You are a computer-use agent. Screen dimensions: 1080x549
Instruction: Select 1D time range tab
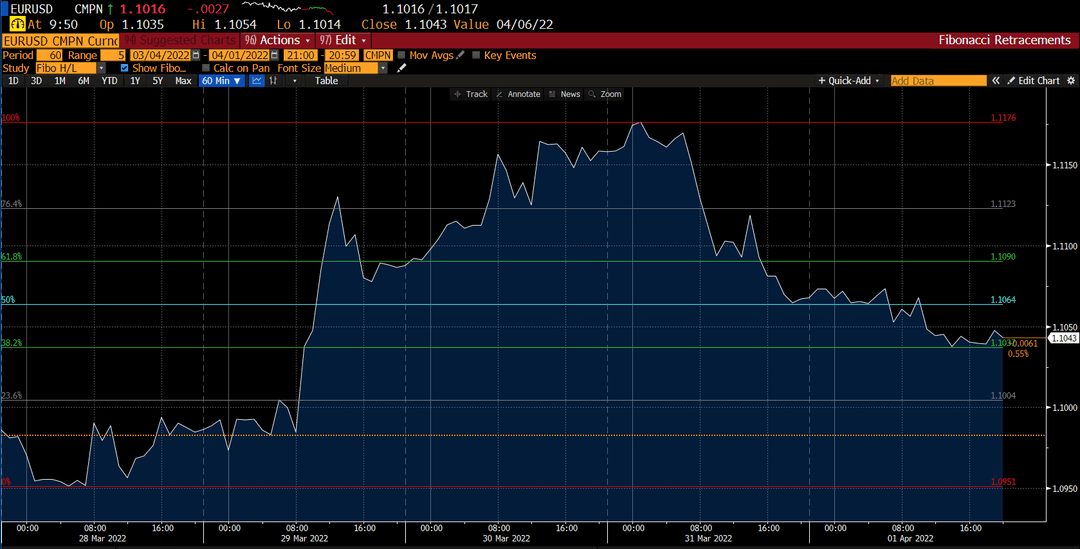click(13, 81)
